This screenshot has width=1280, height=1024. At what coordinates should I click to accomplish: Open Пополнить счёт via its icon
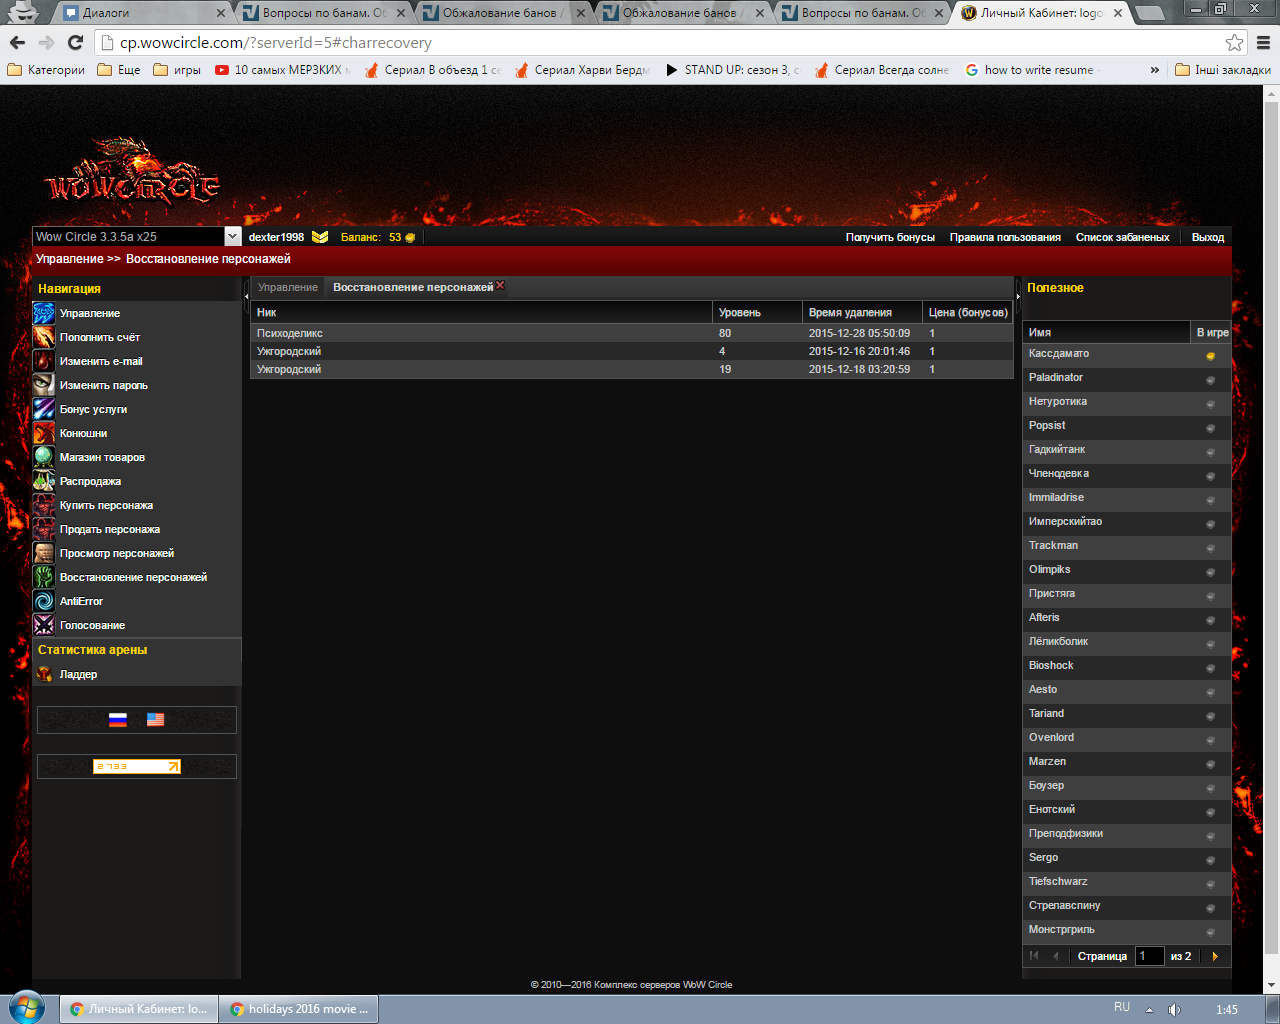tap(44, 337)
